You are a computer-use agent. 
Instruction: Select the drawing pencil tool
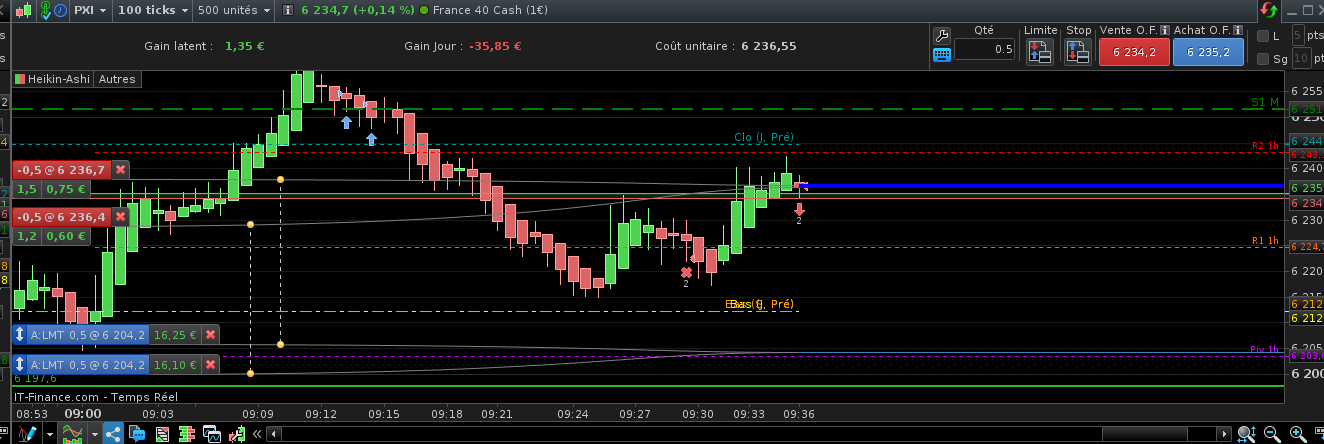[28, 433]
